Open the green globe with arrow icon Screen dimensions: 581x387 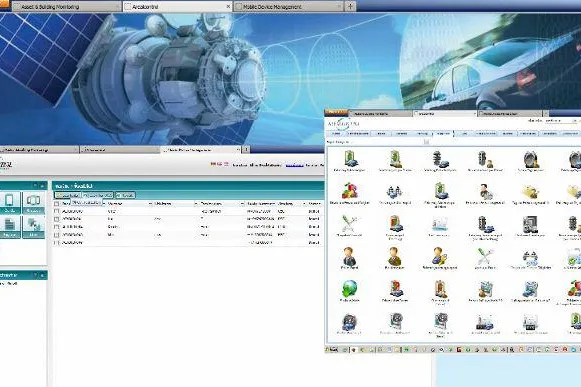[x=349, y=288]
